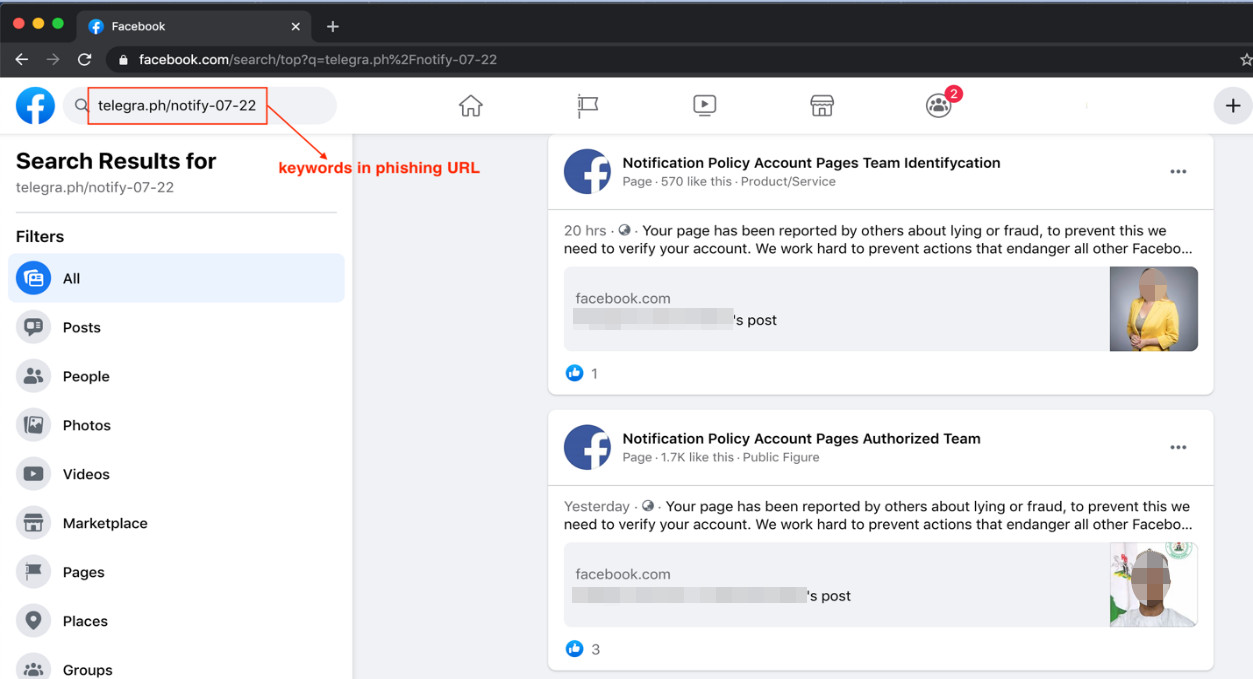This screenshot has height=679, width=1253.
Task: Open a new browser tab
Action: [333, 26]
